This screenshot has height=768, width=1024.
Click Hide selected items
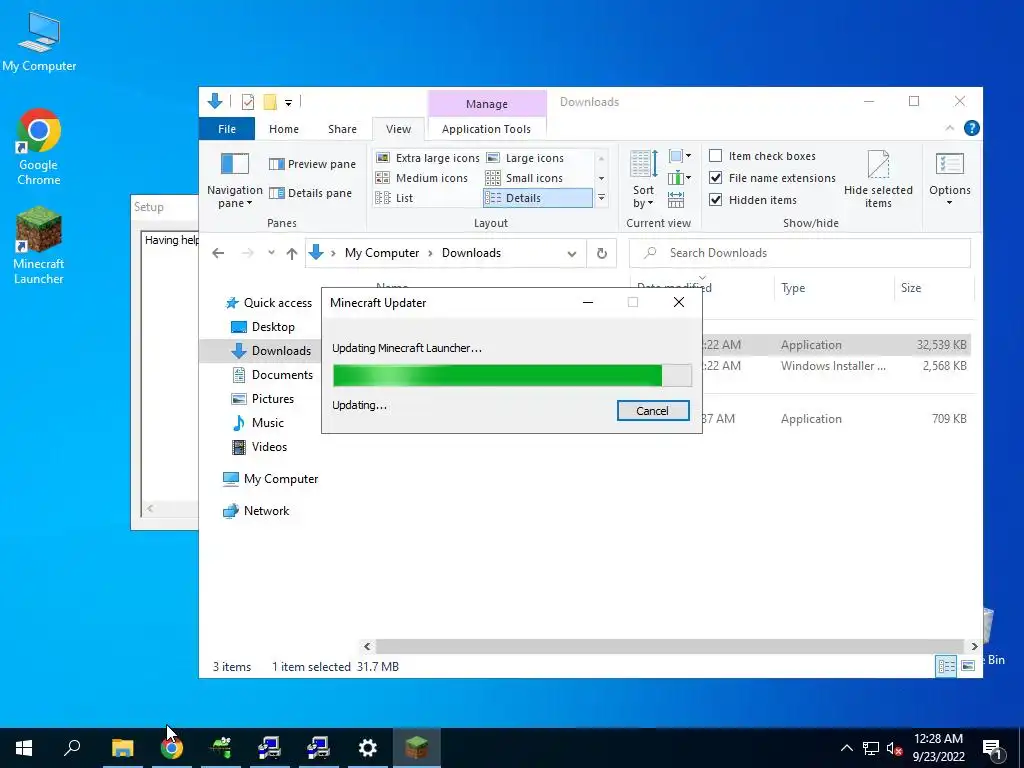(878, 180)
